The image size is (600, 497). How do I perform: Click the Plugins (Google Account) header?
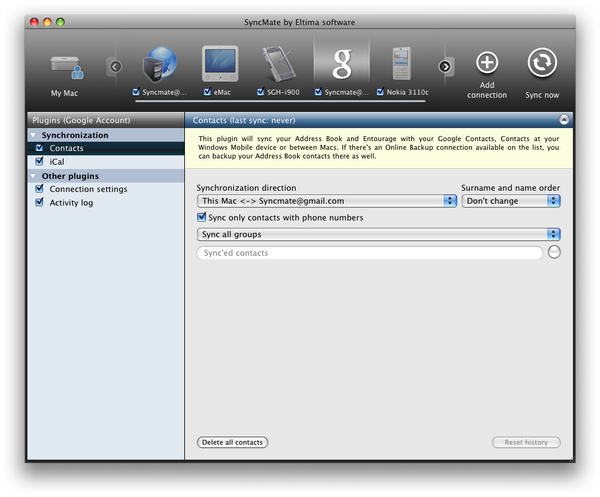[x=106, y=120]
